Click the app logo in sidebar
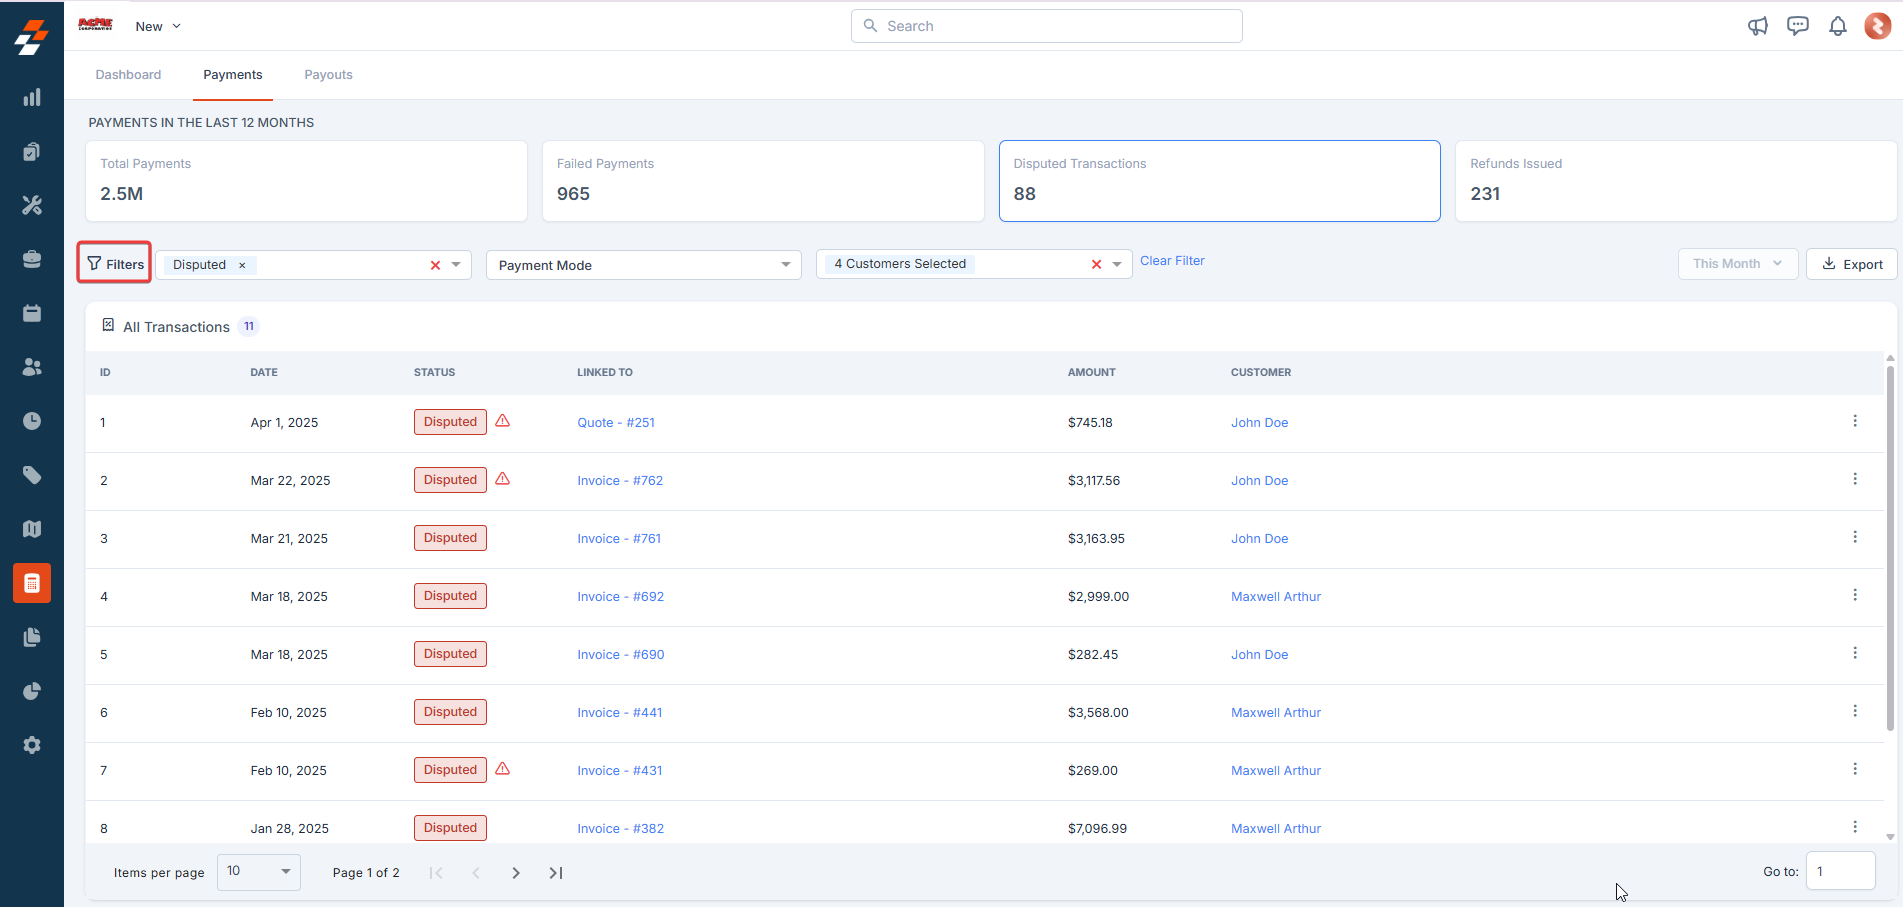 (x=31, y=37)
